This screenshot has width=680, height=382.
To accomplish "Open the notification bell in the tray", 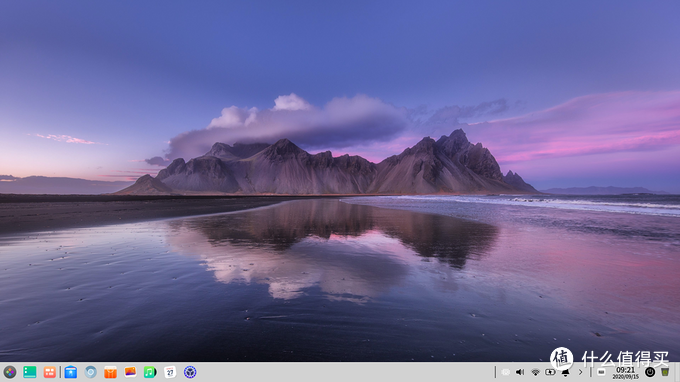I will coord(565,372).
